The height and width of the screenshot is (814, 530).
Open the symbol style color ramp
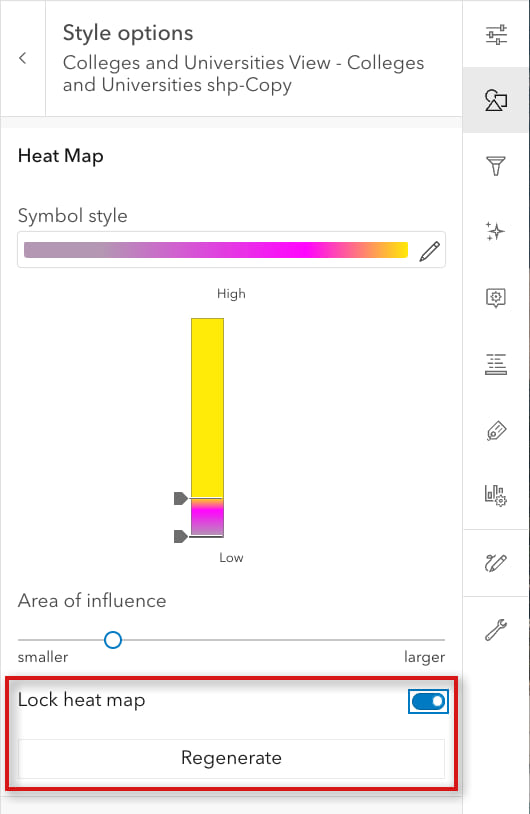click(x=216, y=250)
